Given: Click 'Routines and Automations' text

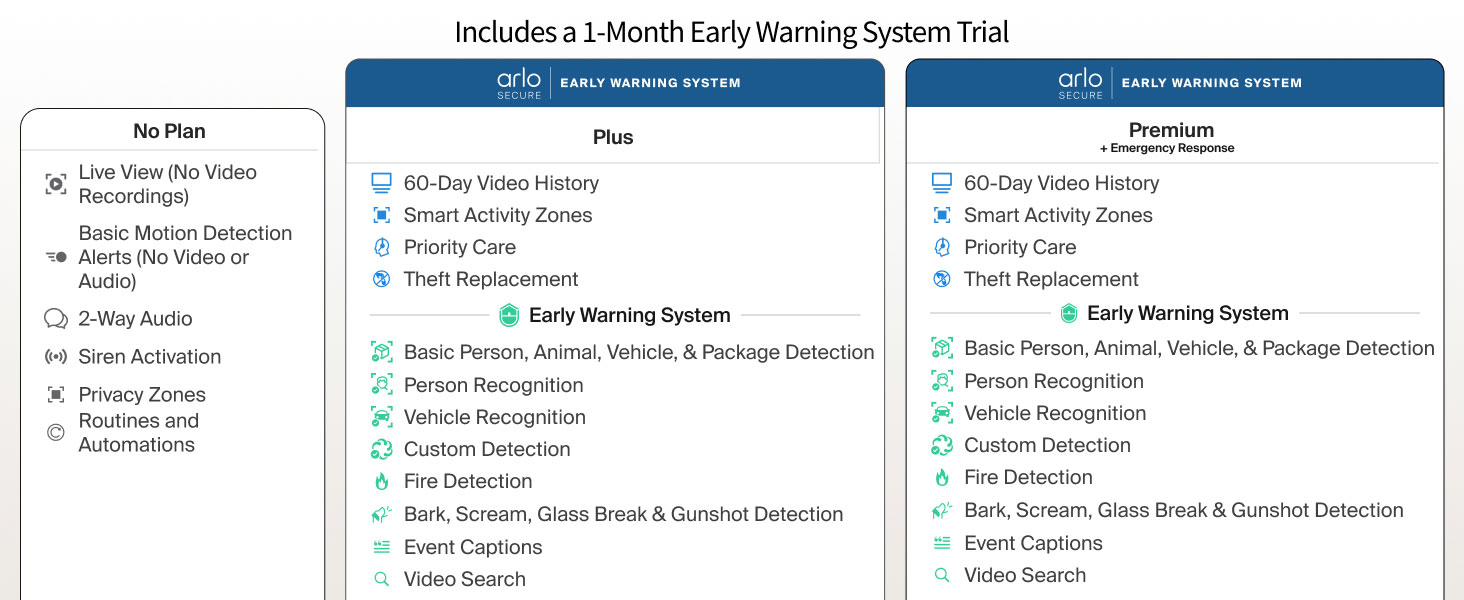Looking at the screenshot, I should 138,433.
